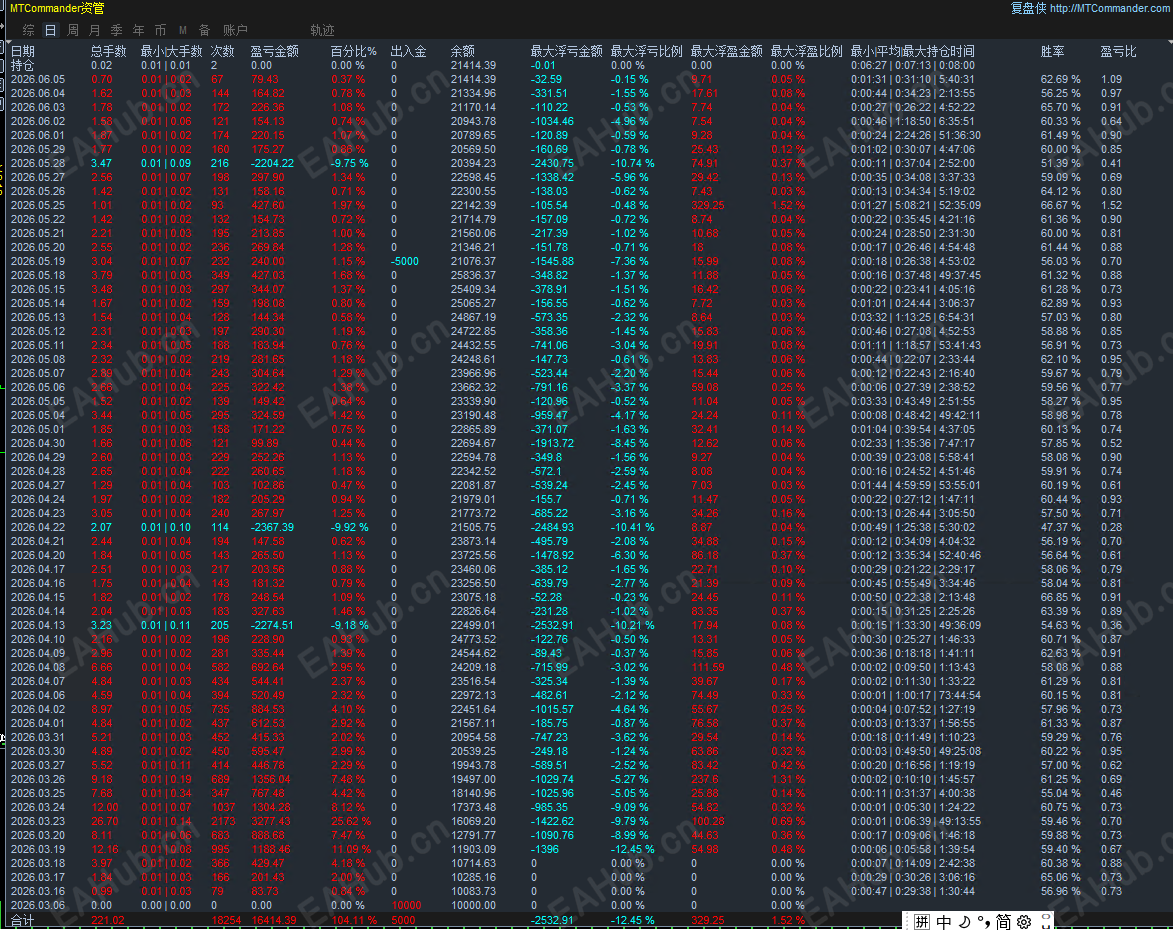Click the 拼 pinyin icon in IME bar
This screenshot has width=1173, height=931.
922,922
